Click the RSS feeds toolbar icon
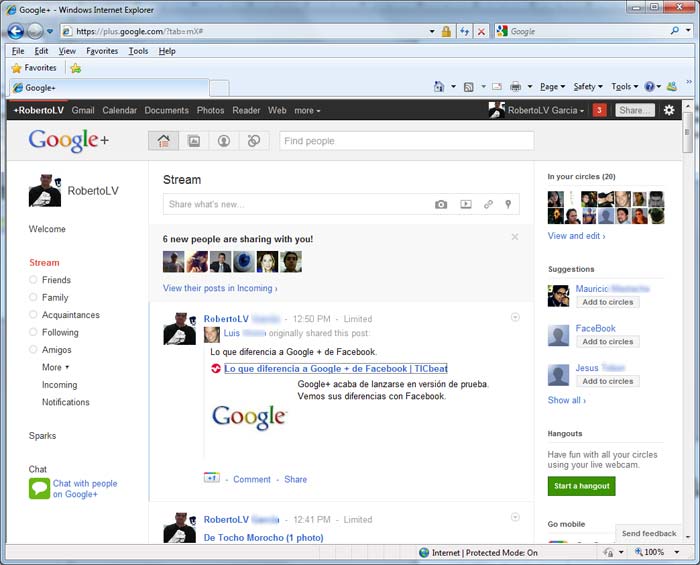Screen dimensions: 700x565 pyautogui.click(x=468, y=87)
